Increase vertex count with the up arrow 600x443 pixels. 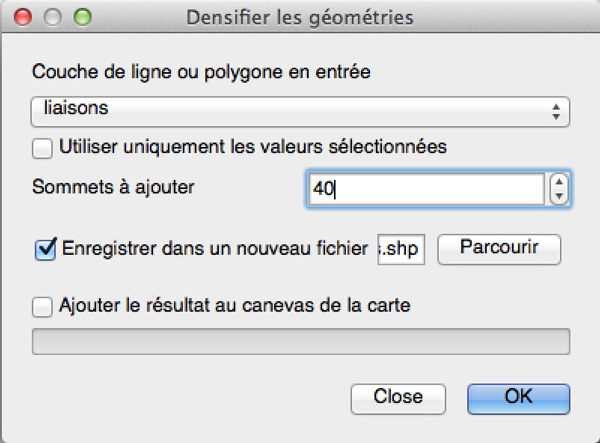(559, 182)
